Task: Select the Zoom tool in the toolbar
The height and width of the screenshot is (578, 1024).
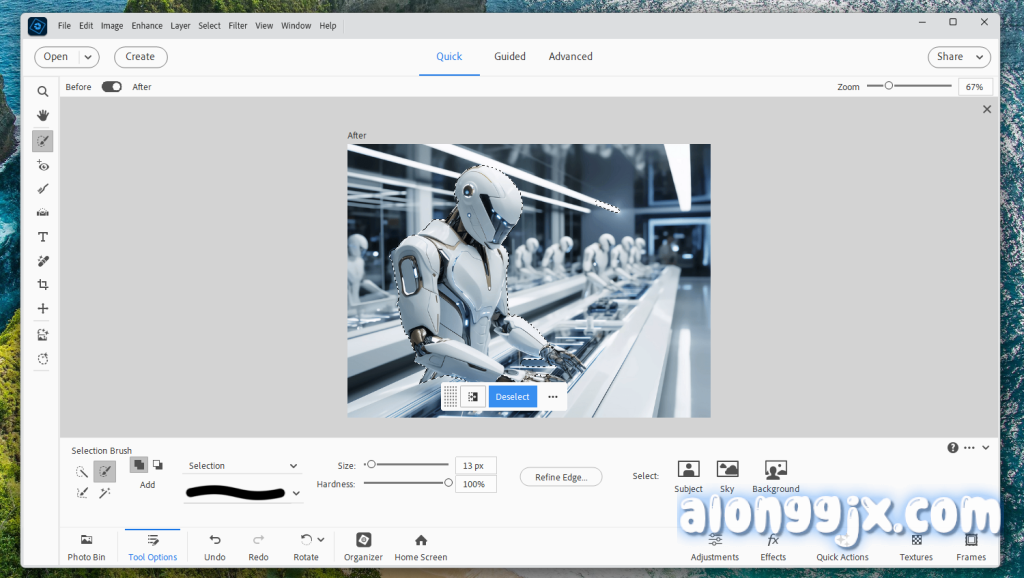Action: 43,91
